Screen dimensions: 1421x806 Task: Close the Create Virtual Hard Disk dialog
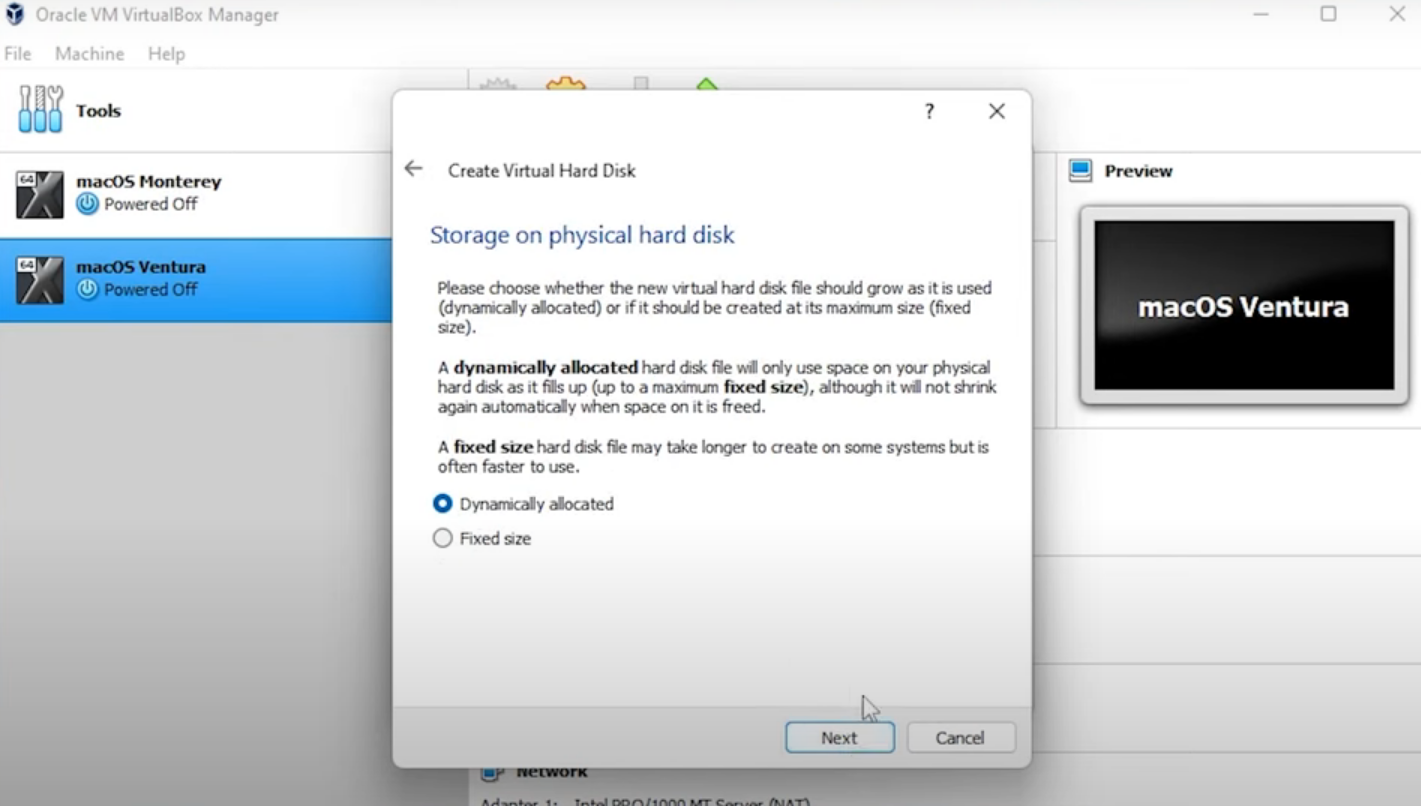(x=997, y=111)
